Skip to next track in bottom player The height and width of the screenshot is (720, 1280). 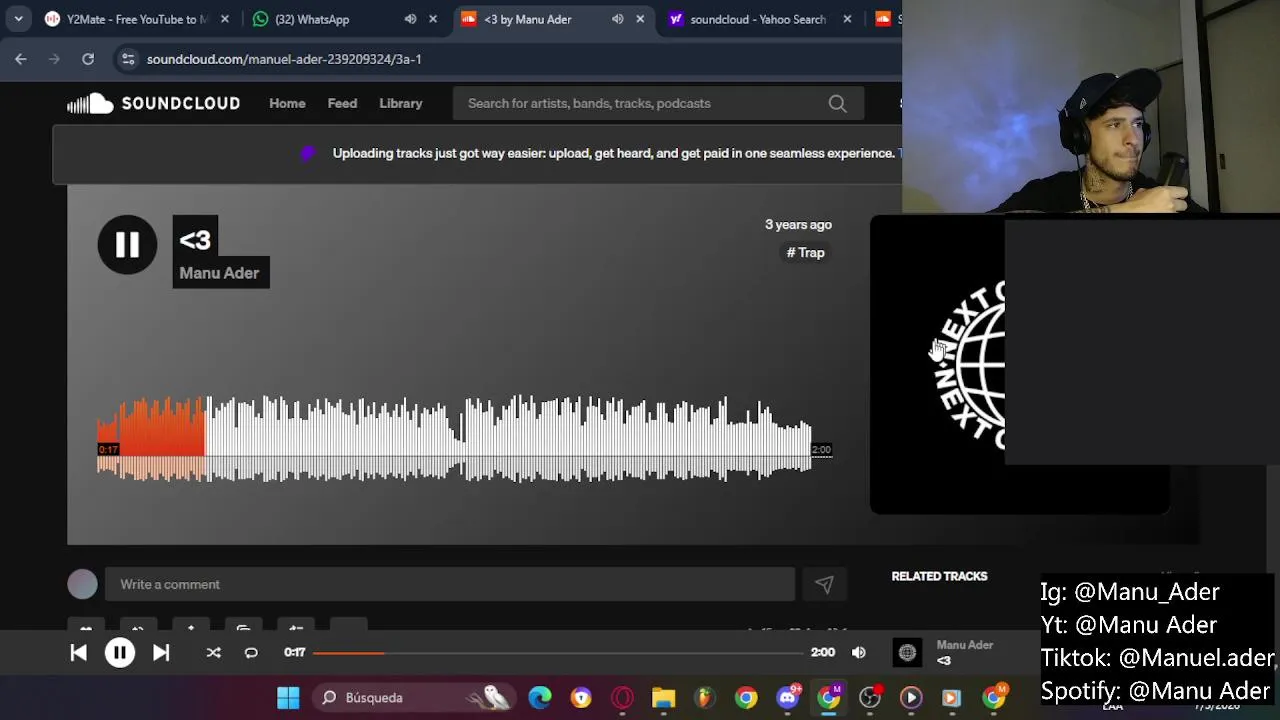tap(161, 653)
